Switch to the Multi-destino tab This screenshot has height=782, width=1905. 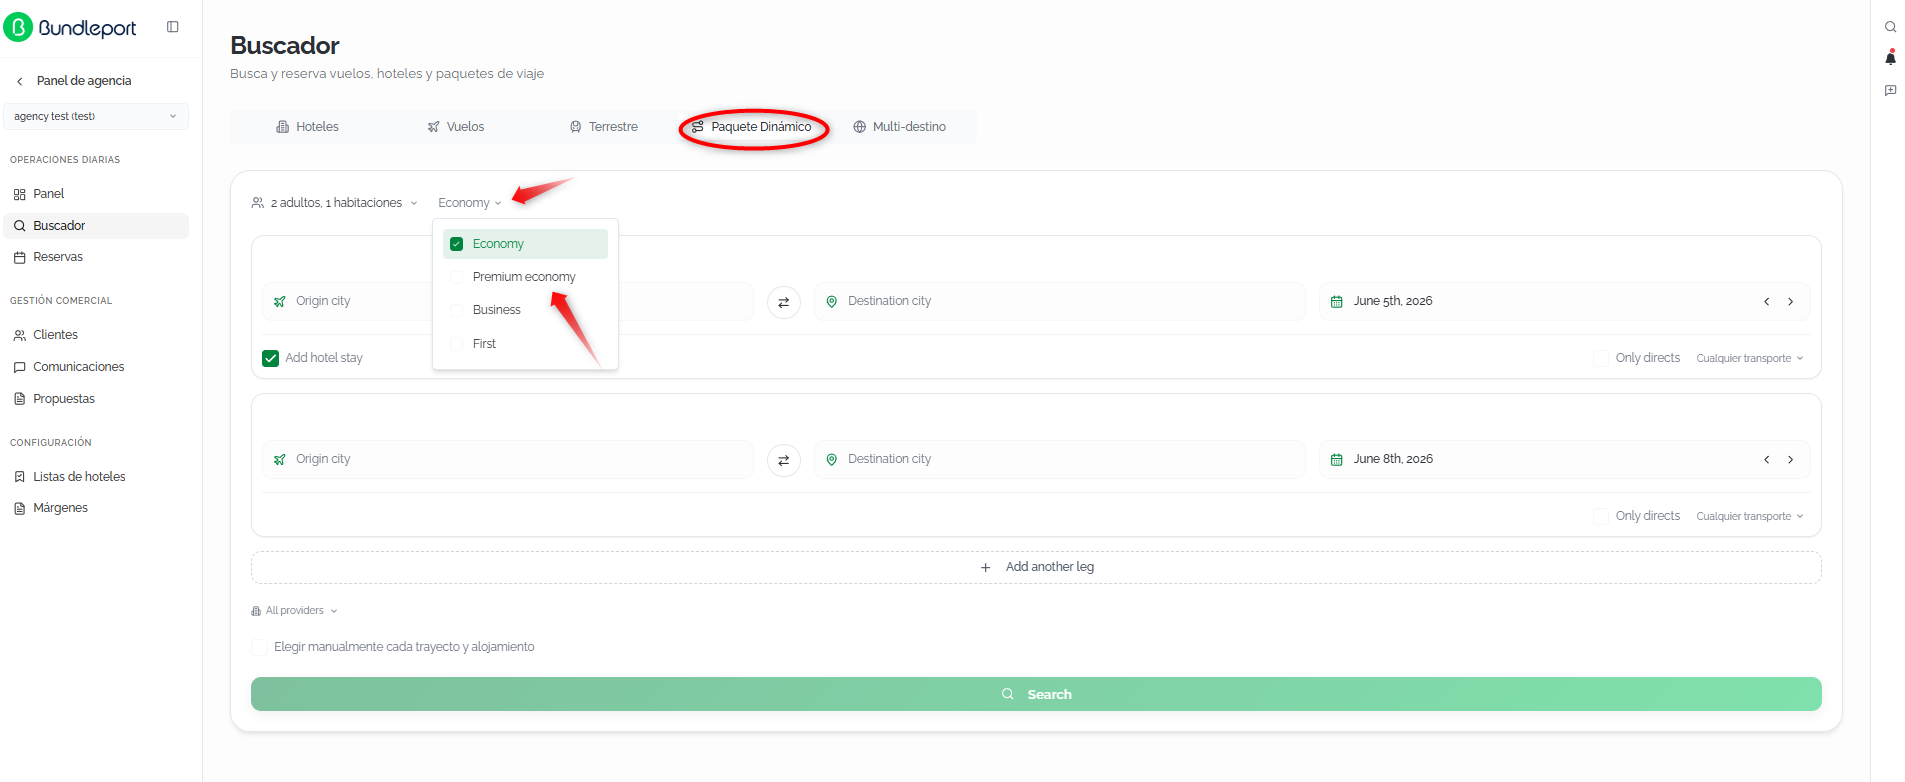899,127
